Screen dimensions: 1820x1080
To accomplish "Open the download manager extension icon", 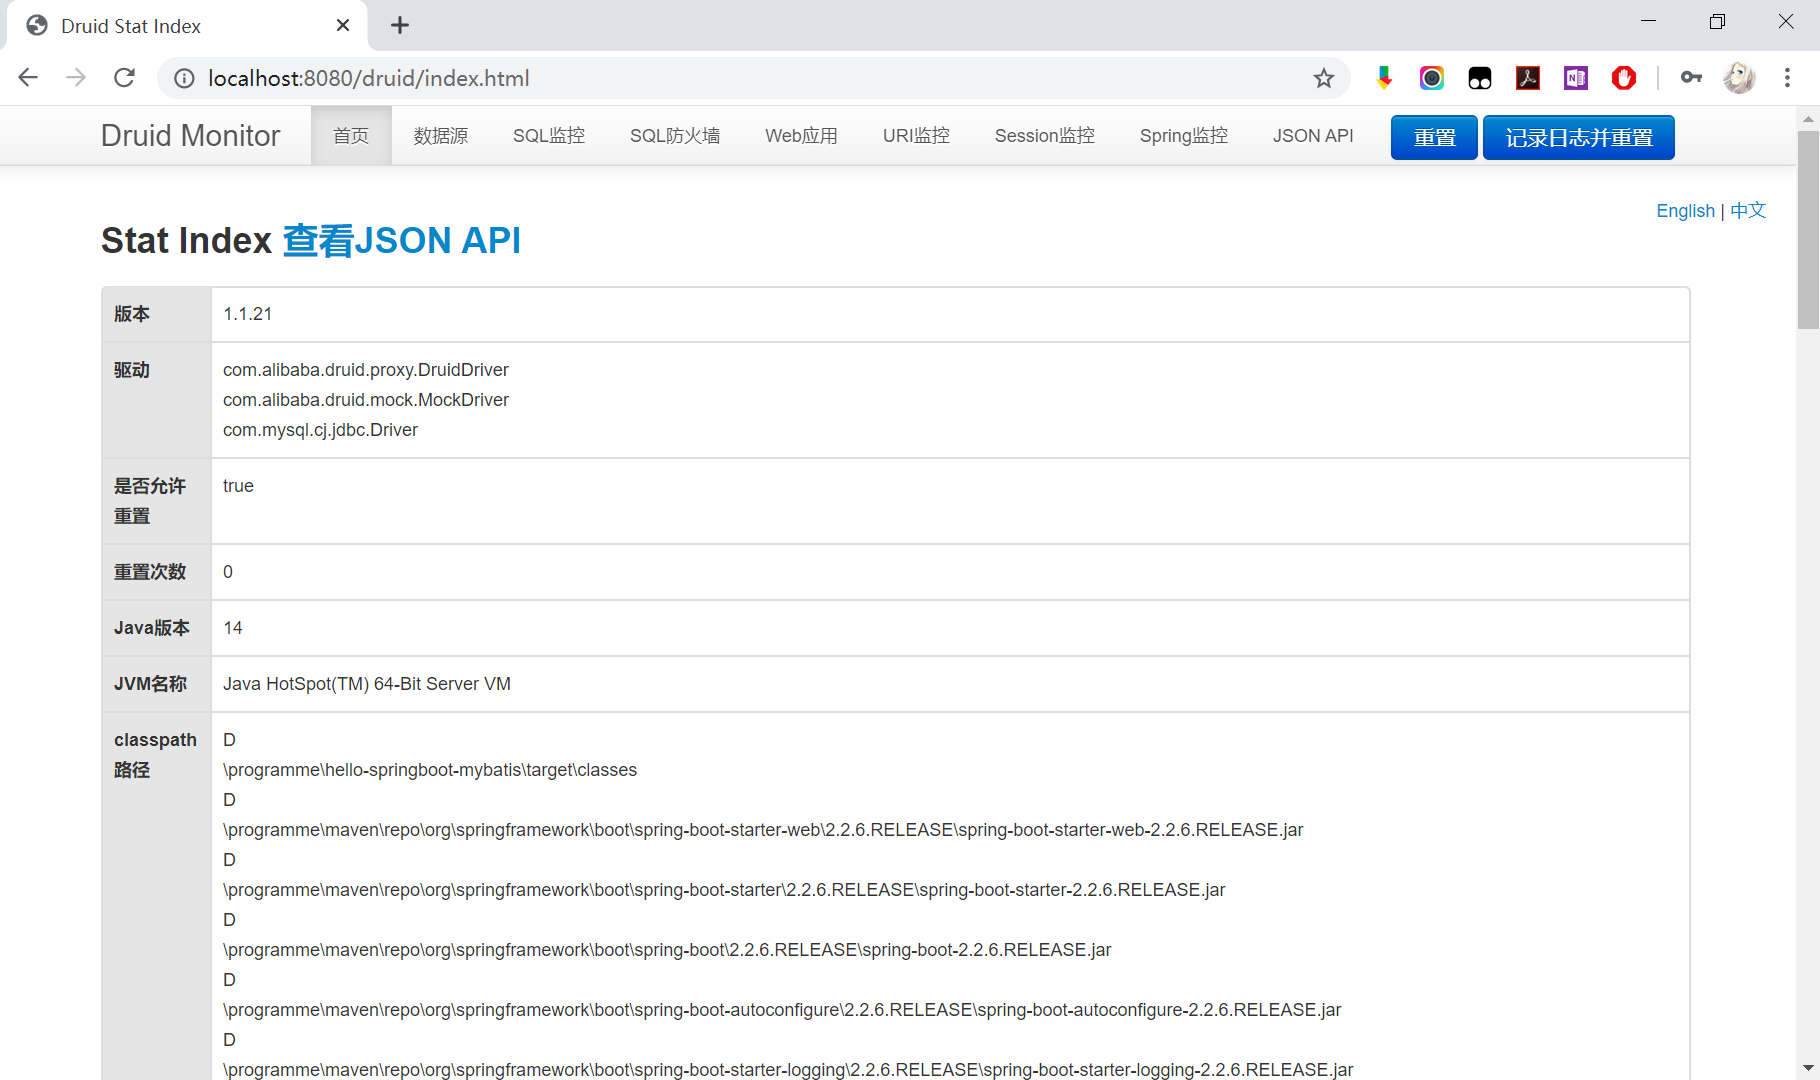I will click(x=1384, y=78).
